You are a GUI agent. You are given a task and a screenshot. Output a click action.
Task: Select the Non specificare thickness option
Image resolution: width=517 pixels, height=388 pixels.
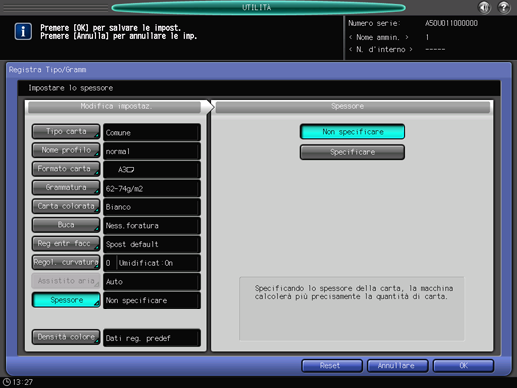(352, 132)
